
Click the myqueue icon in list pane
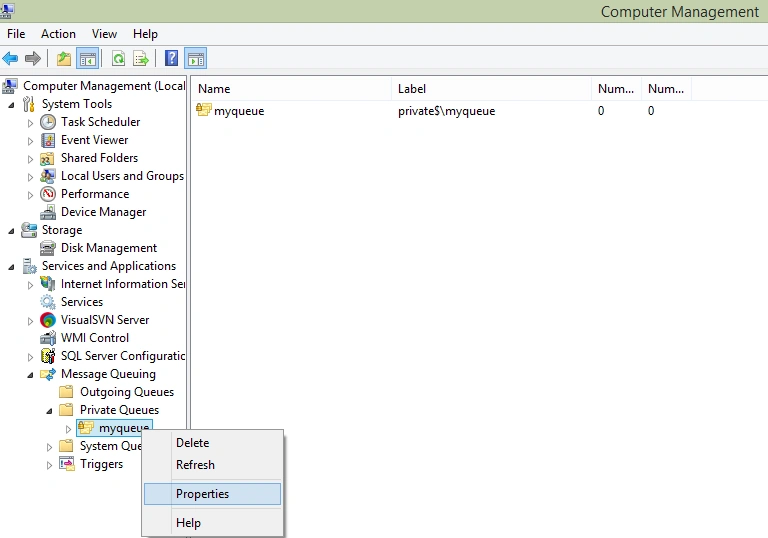[204, 109]
